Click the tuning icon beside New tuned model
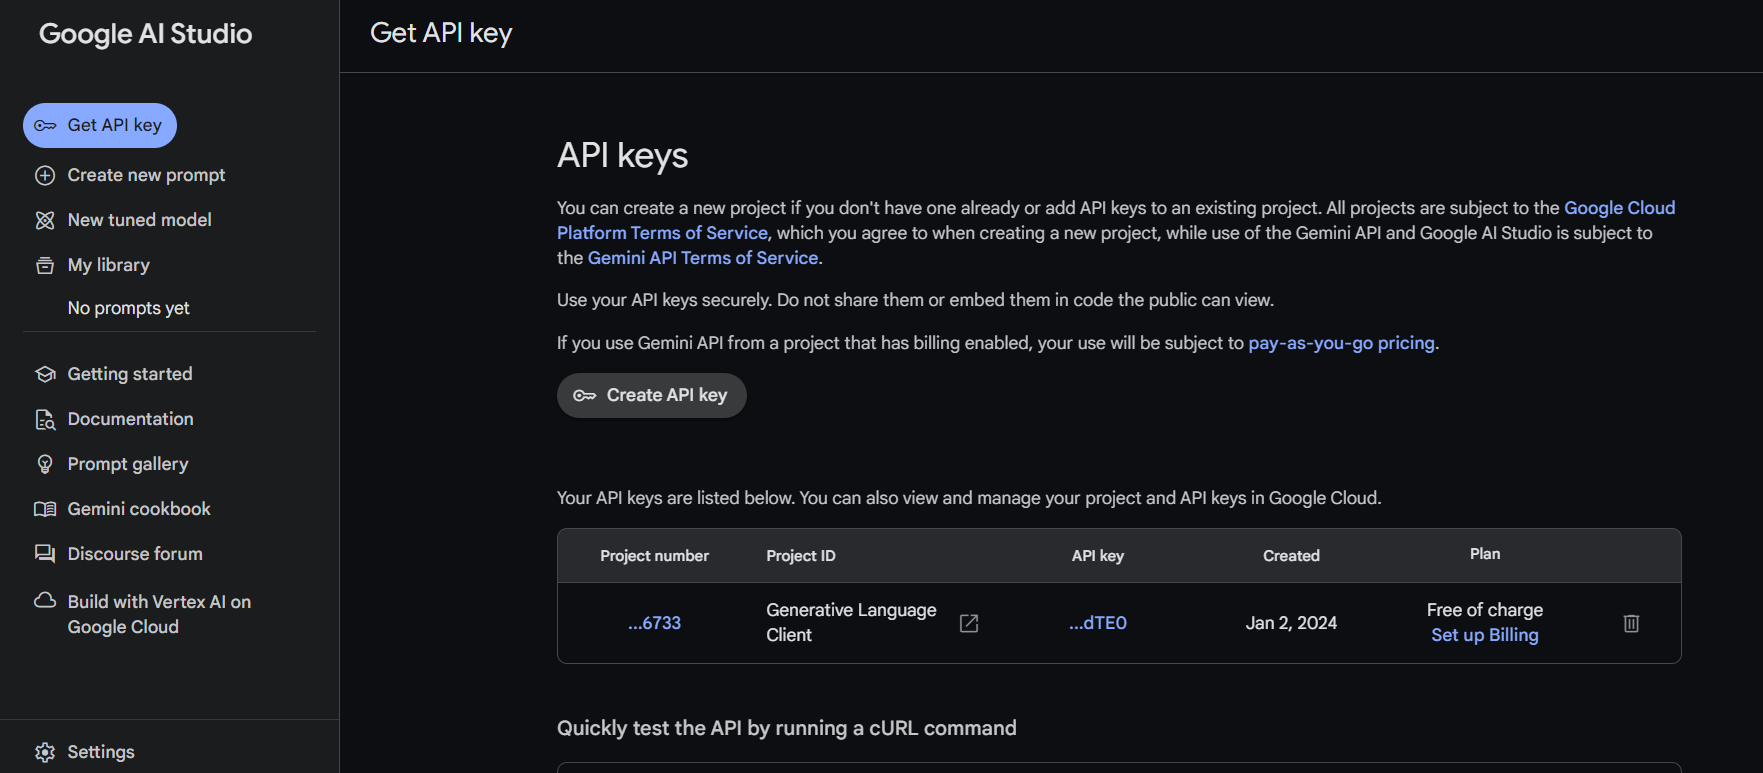This screenshot has width=1763, height=773. (45, 220)
